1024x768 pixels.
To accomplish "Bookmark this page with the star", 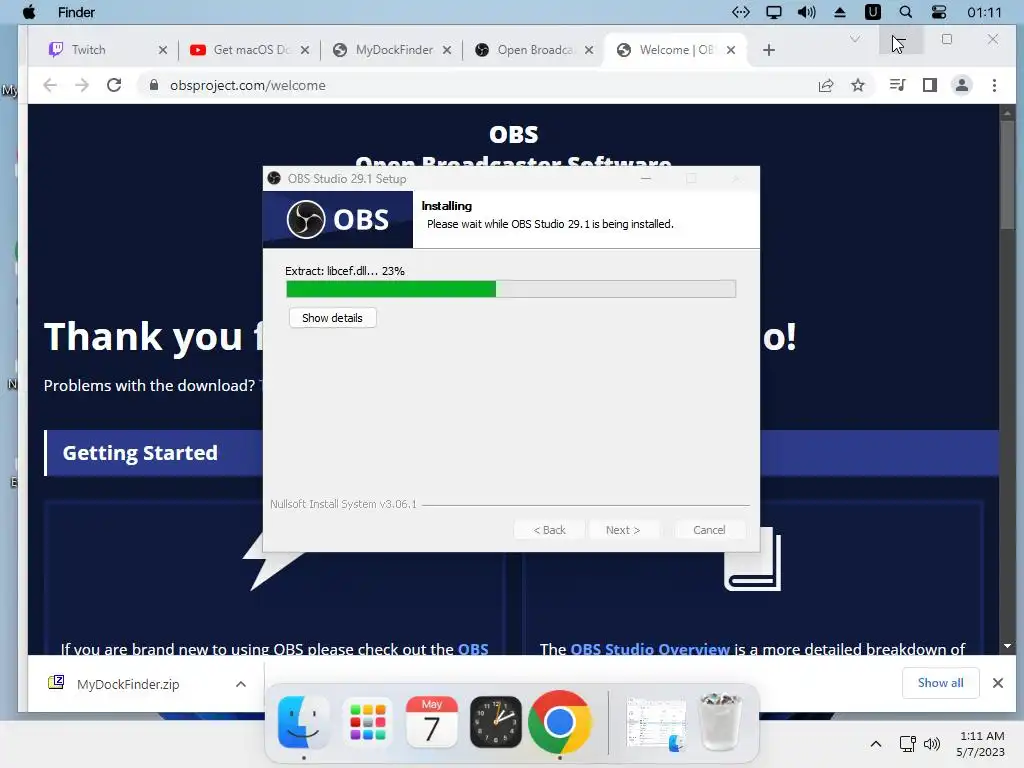I will pos(858,85).
